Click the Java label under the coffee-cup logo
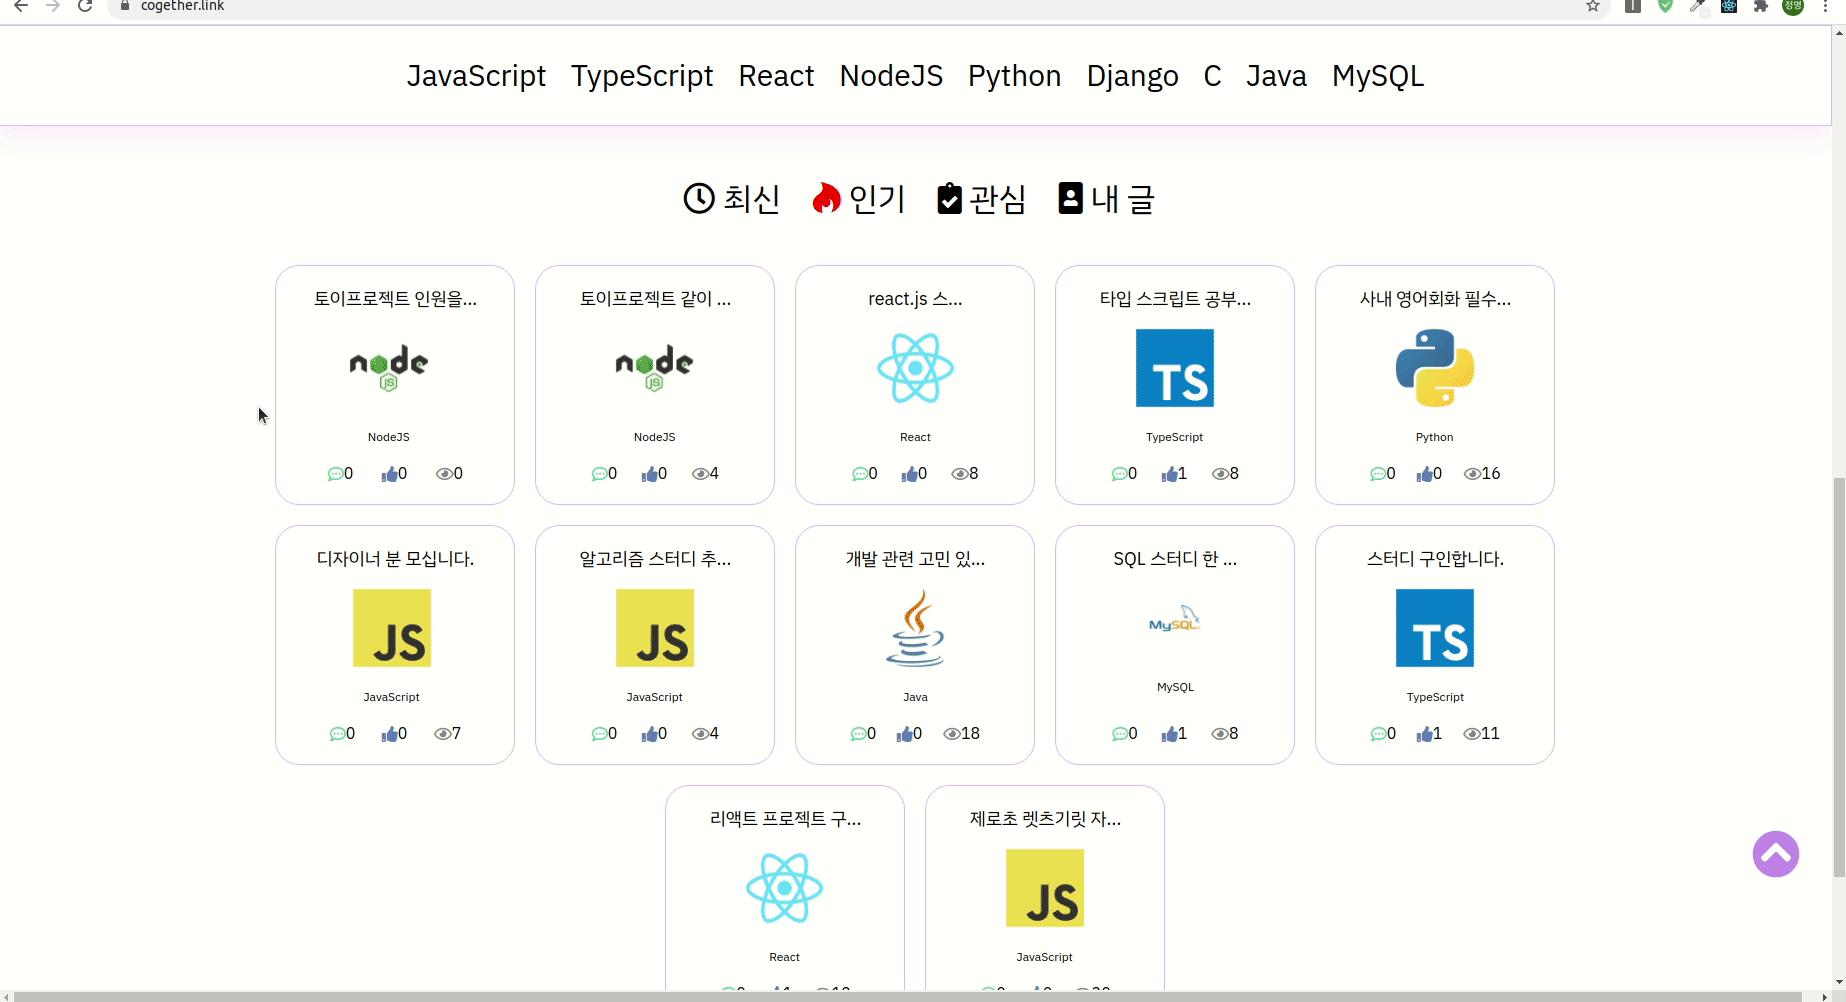 click(x=915, y=697)
